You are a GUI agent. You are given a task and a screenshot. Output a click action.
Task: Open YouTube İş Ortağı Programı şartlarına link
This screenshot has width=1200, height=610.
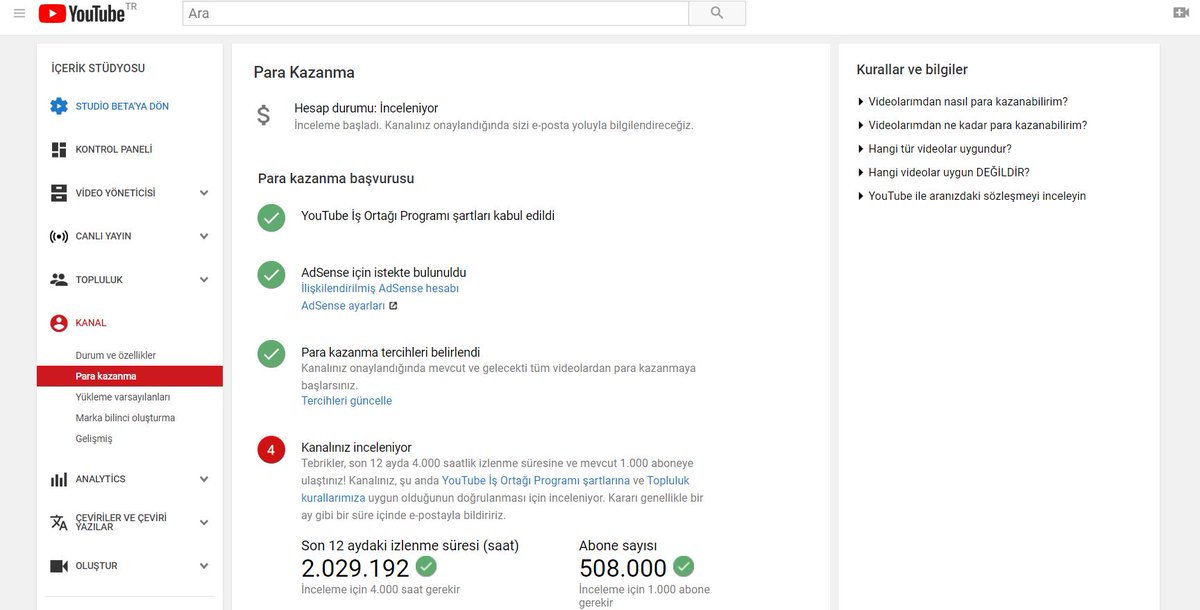tap(536, 480)
